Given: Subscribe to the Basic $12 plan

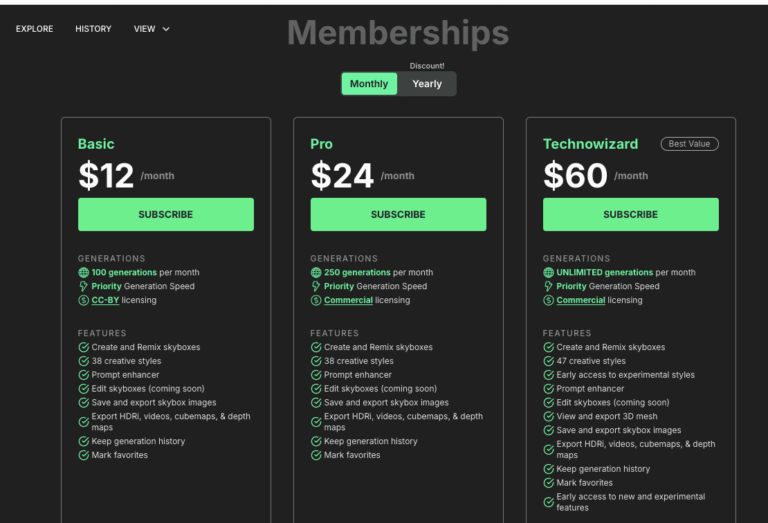Looking at the screenshot, I should click(166, 214).
